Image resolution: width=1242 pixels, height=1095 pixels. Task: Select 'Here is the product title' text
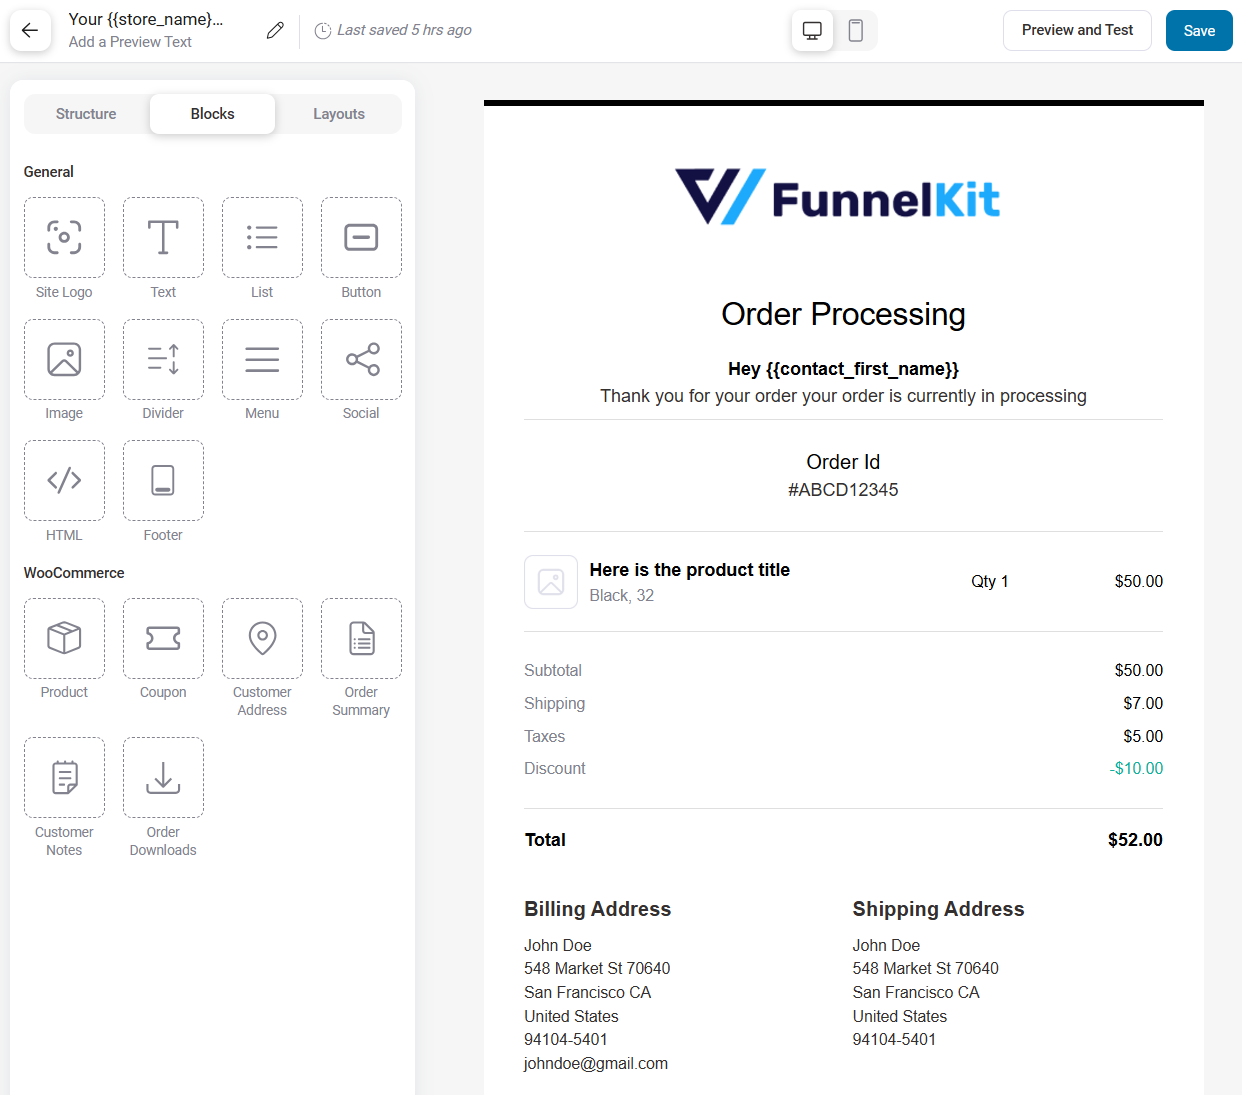pos(690,570)
